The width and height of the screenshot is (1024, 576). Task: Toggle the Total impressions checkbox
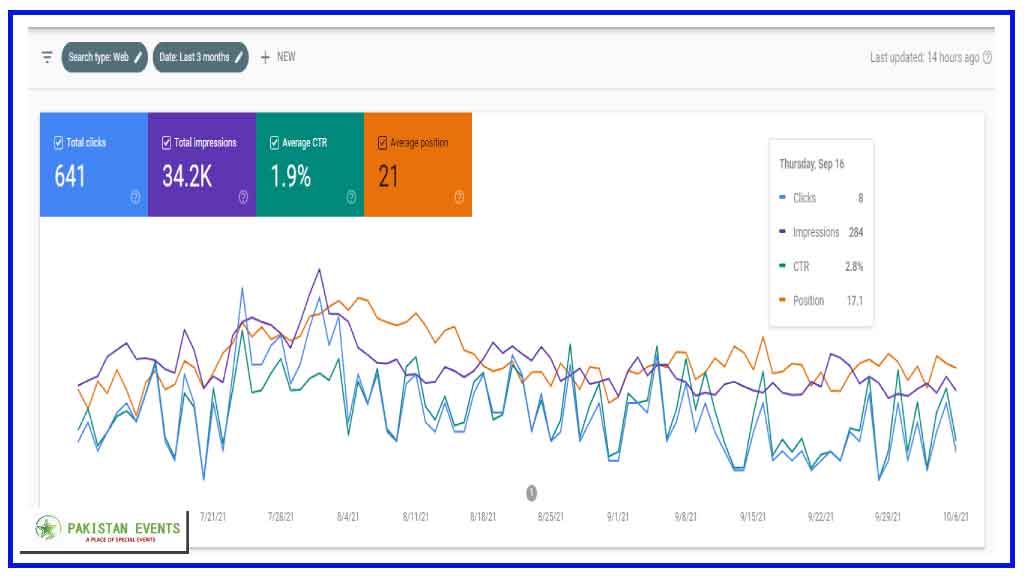pos(167,142)
